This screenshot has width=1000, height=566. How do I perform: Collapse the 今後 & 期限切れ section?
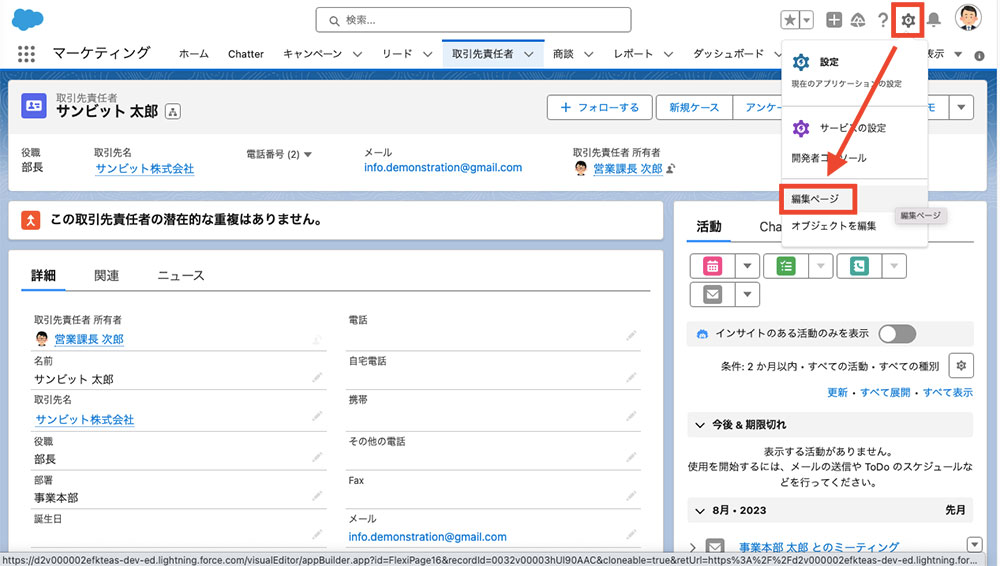tap(700, 425)
